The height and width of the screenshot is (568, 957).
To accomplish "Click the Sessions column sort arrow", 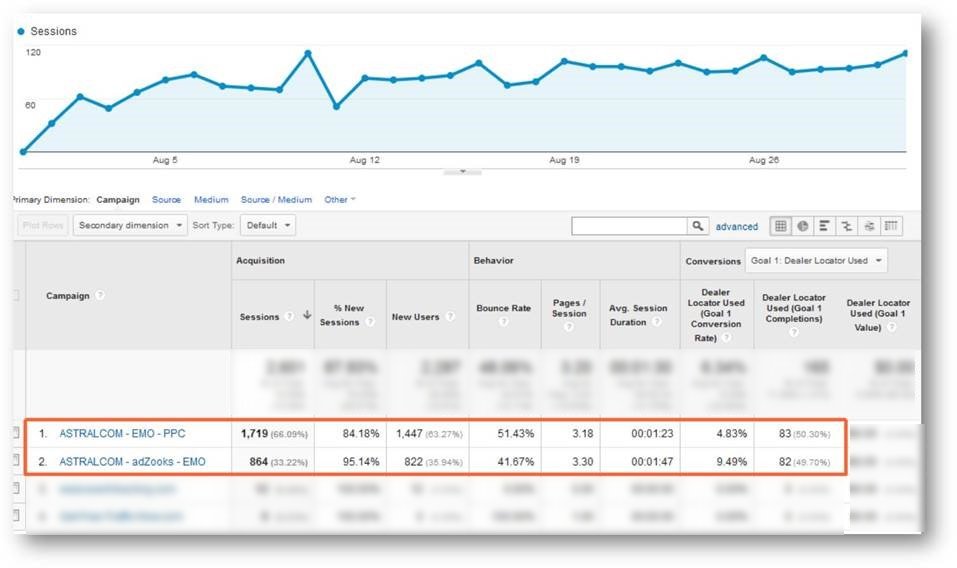I will (307, 316).
